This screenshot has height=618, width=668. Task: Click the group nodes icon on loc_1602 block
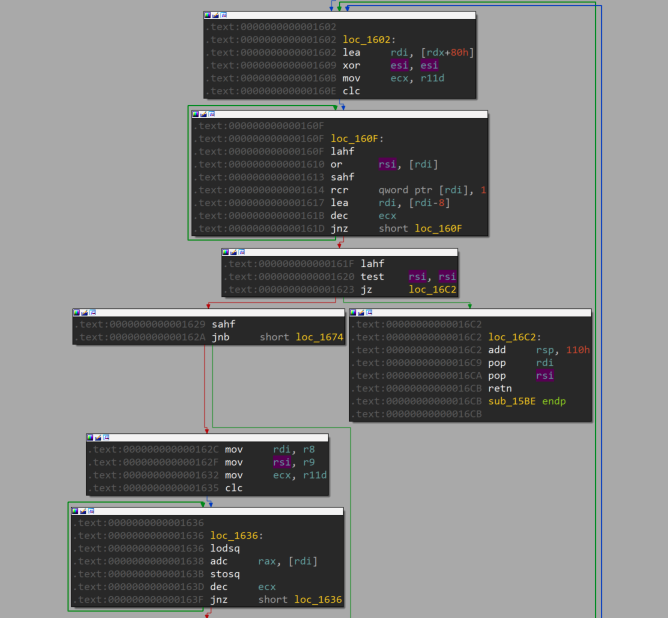pos(224,15)
